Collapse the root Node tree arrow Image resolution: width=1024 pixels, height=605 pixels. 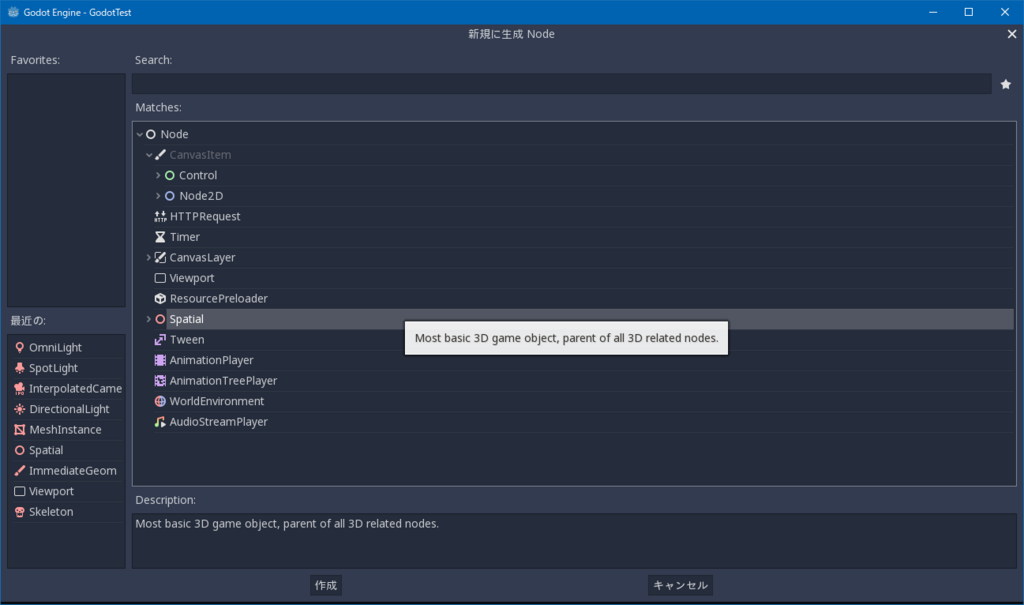[140, 134]
